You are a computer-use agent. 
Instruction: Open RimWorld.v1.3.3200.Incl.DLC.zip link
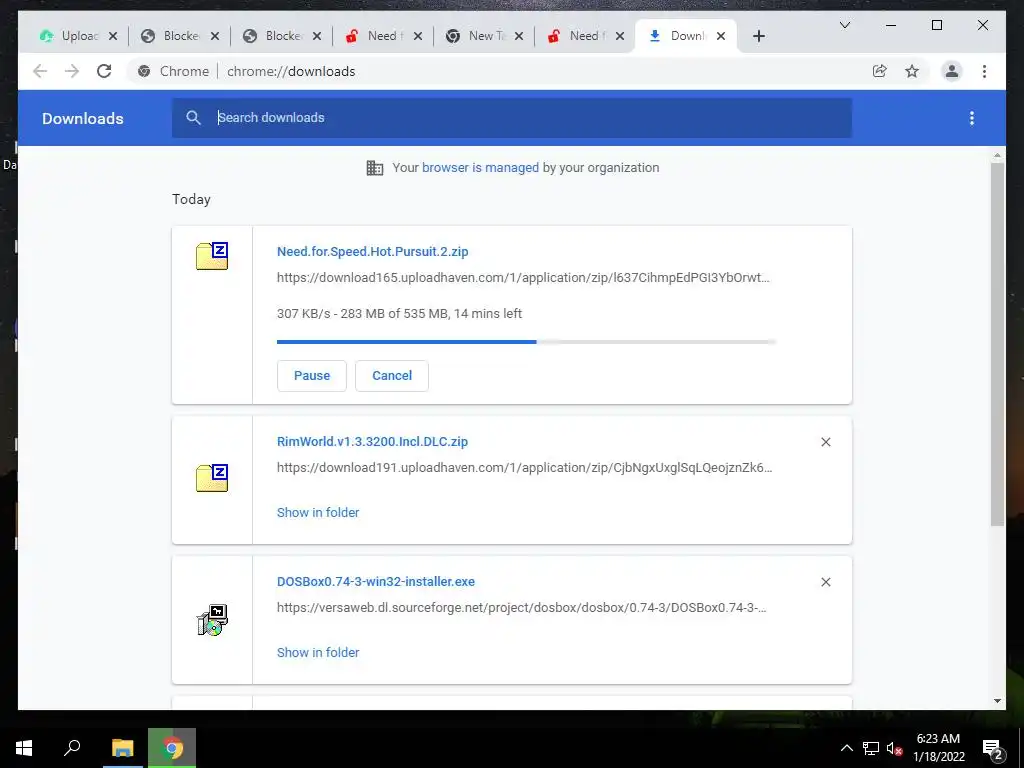point(372,441)
